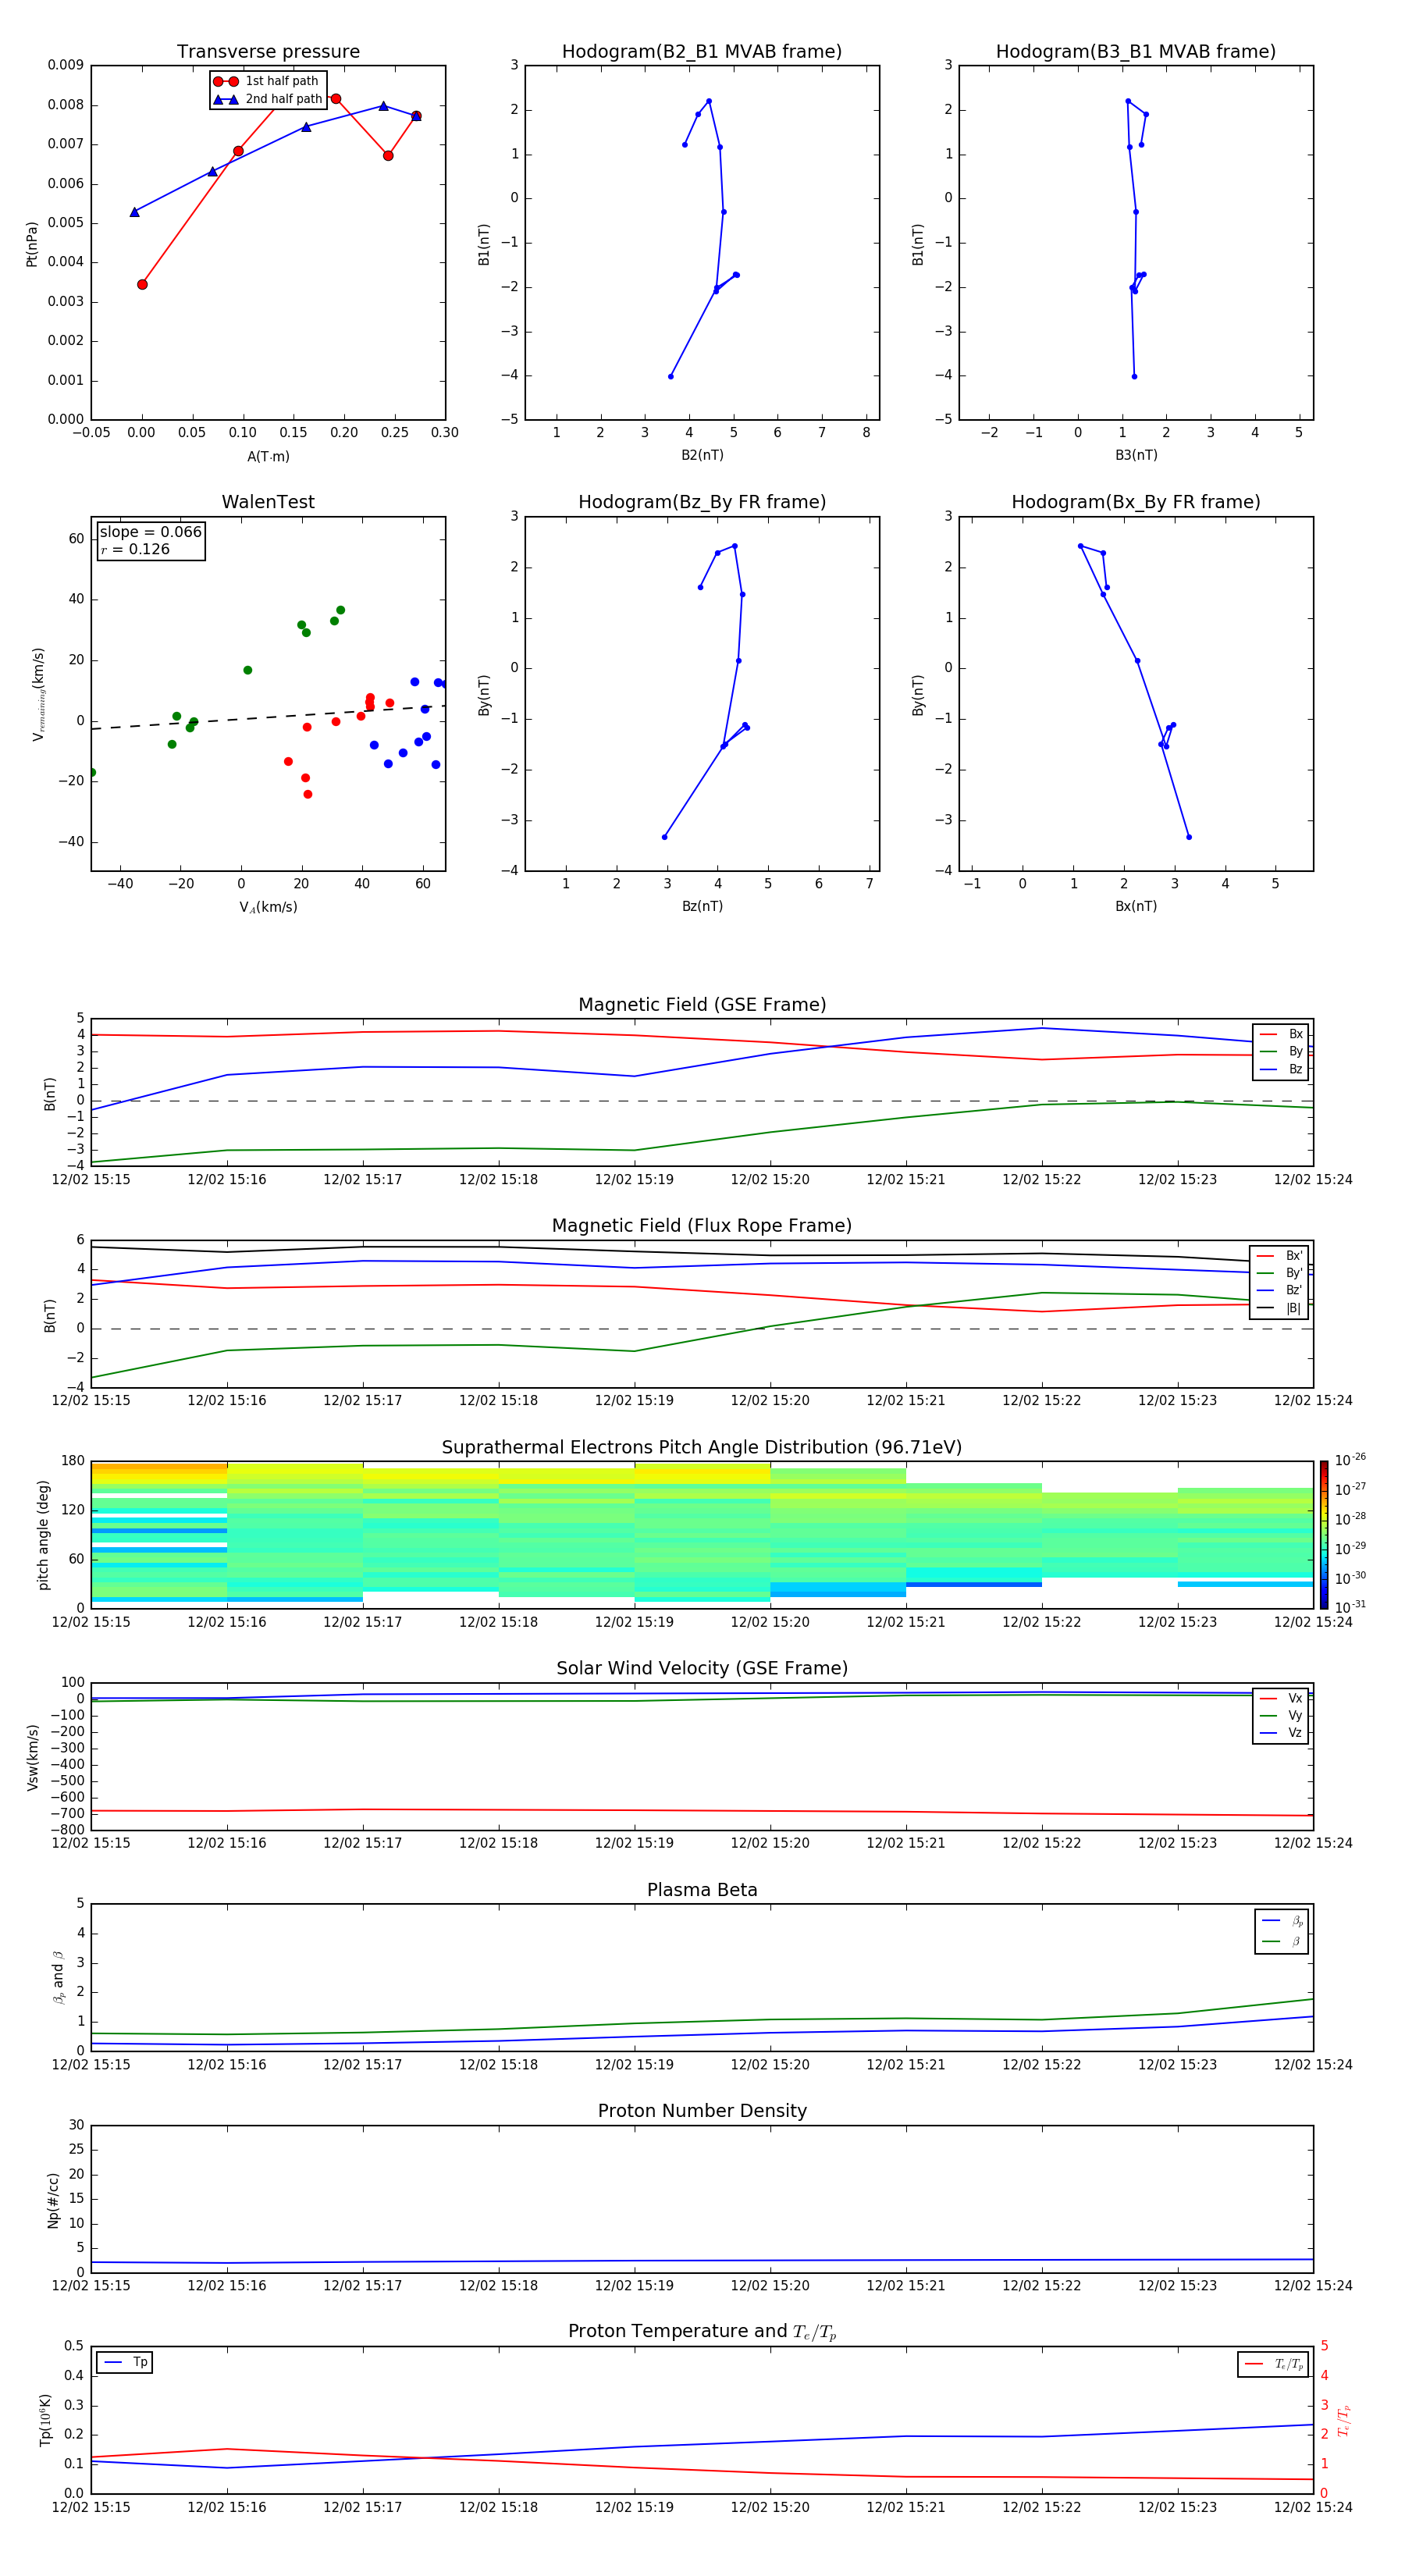Click the '|B|' legend entry in Flux Rope plot
1405x2576 pixels.
pos(1280,1308)
